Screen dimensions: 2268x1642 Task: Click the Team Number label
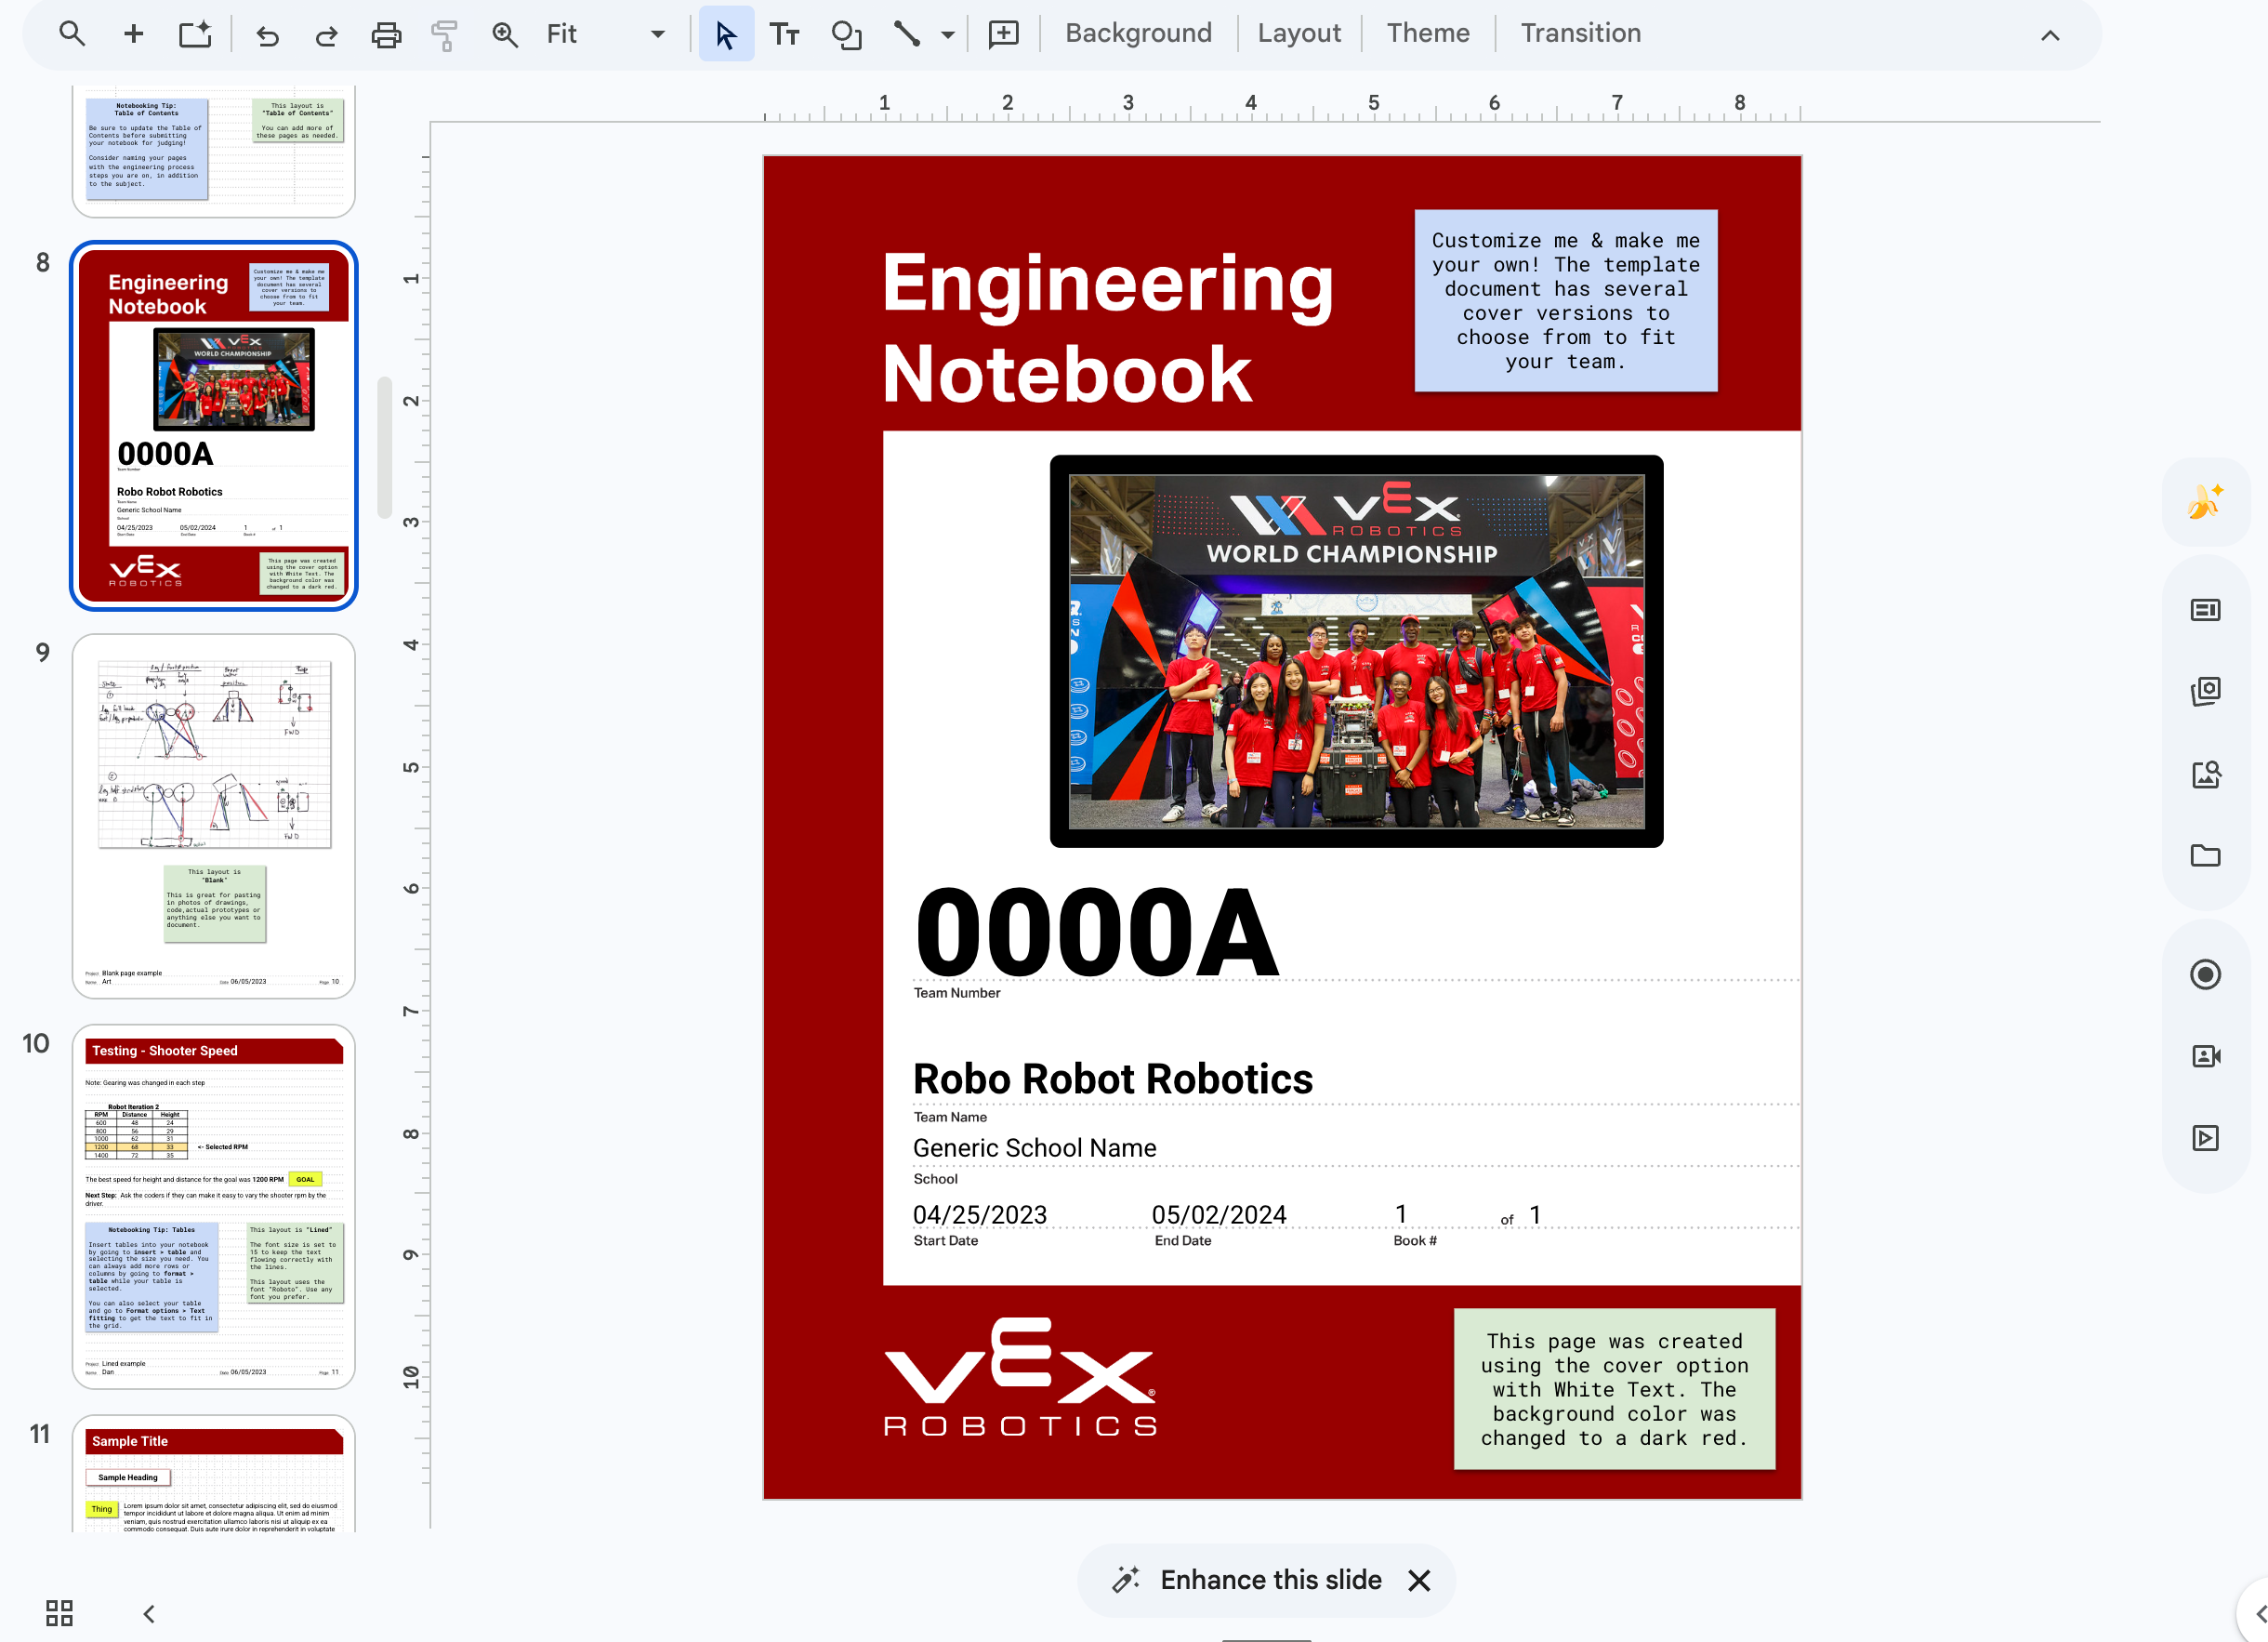click(x=956, y=993)
